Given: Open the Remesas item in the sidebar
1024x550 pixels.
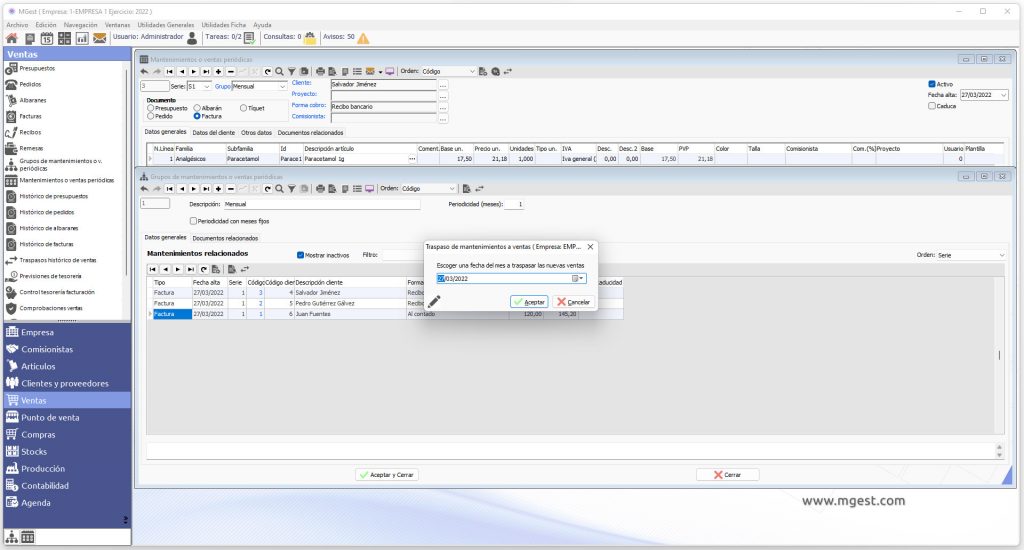Looking at the screenshot, I should pos(31,148).
